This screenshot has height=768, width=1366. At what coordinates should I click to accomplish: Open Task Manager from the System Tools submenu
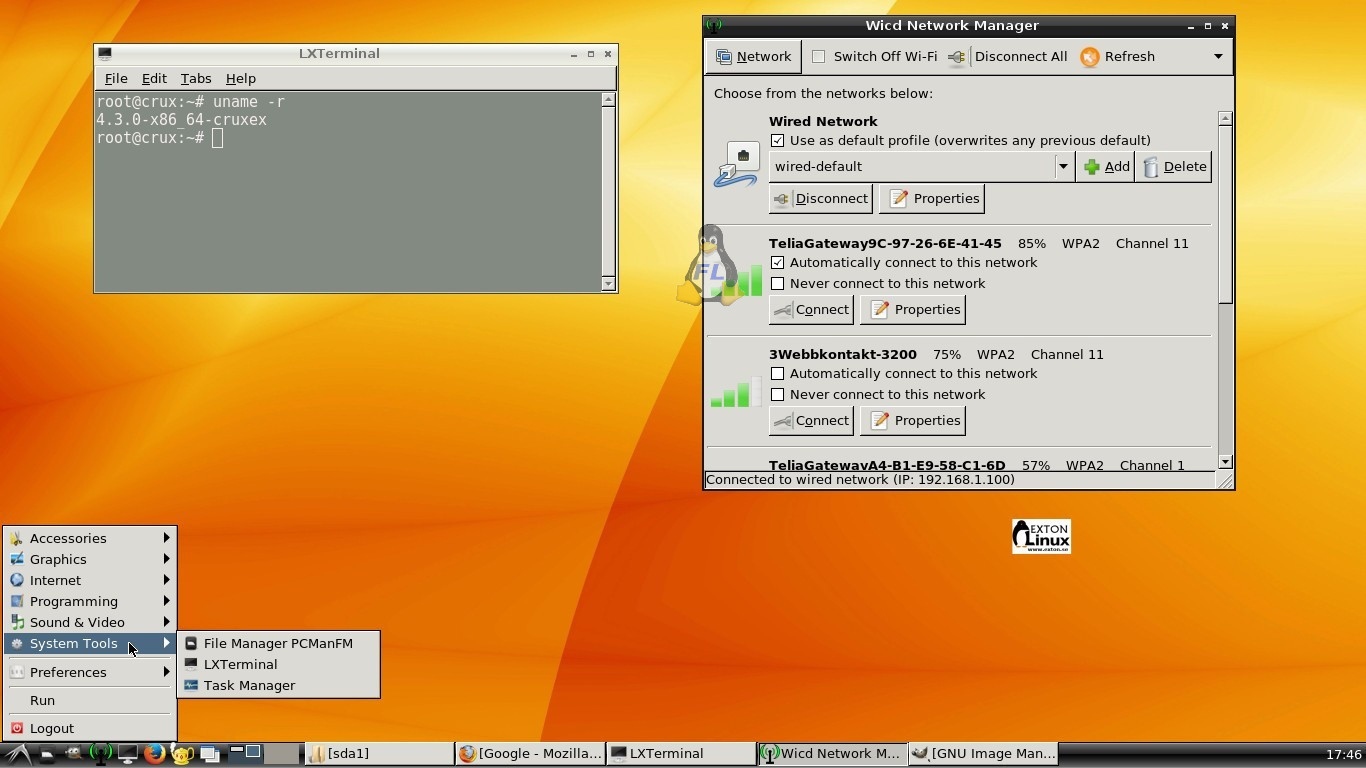click(278, 685)
